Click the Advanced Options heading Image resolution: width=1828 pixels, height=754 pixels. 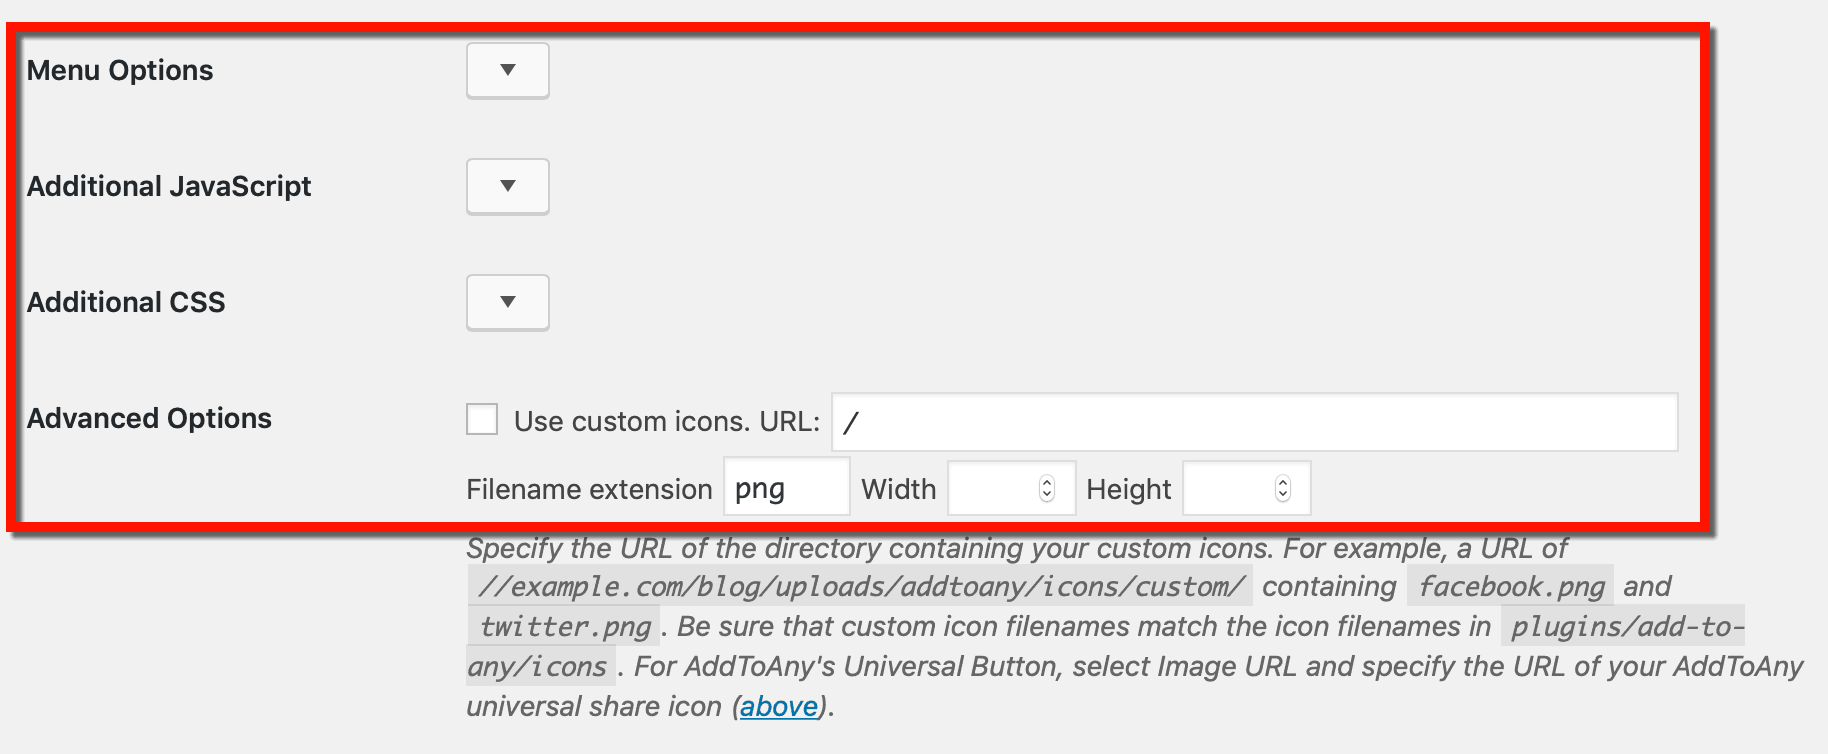coord(149,418)
